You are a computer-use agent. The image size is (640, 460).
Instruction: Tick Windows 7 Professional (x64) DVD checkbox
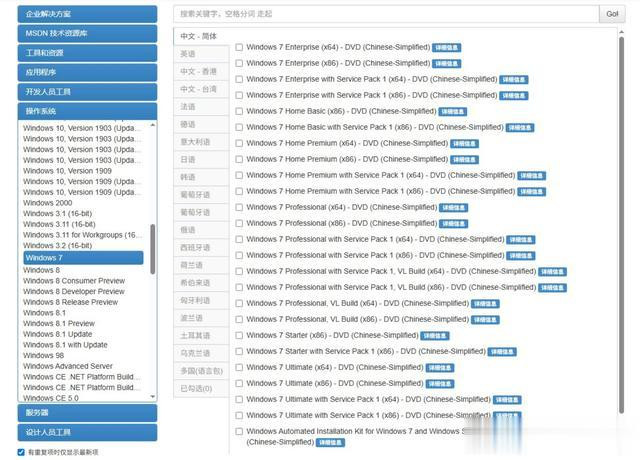pos(239,207)
